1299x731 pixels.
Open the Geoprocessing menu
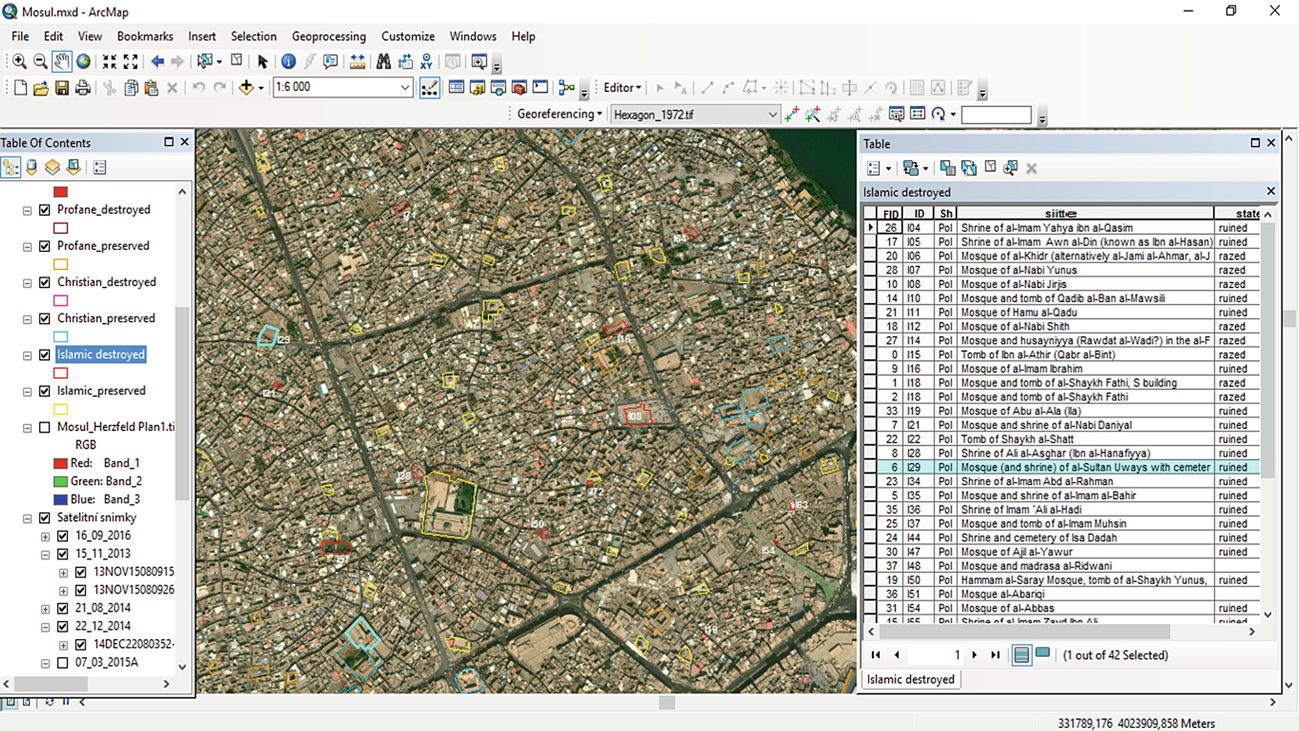[329, 36]
